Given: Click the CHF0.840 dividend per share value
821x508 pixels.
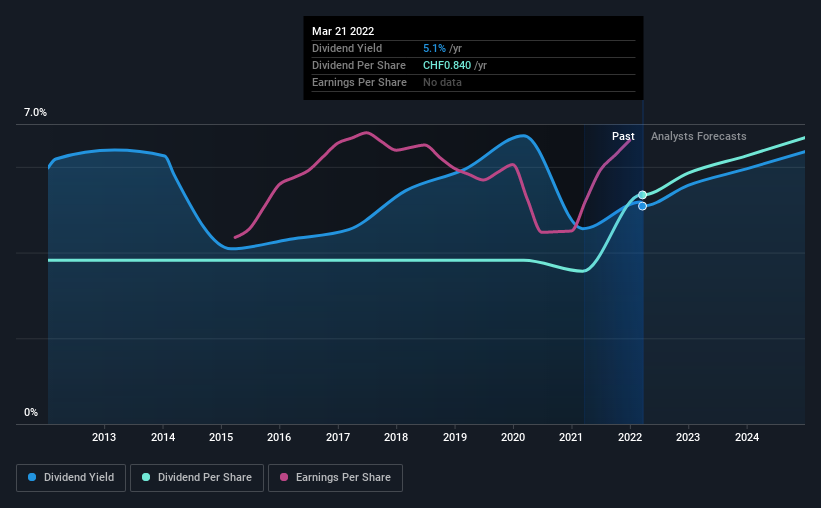Looking at the screenshot, I should click(x=447, y=65).
